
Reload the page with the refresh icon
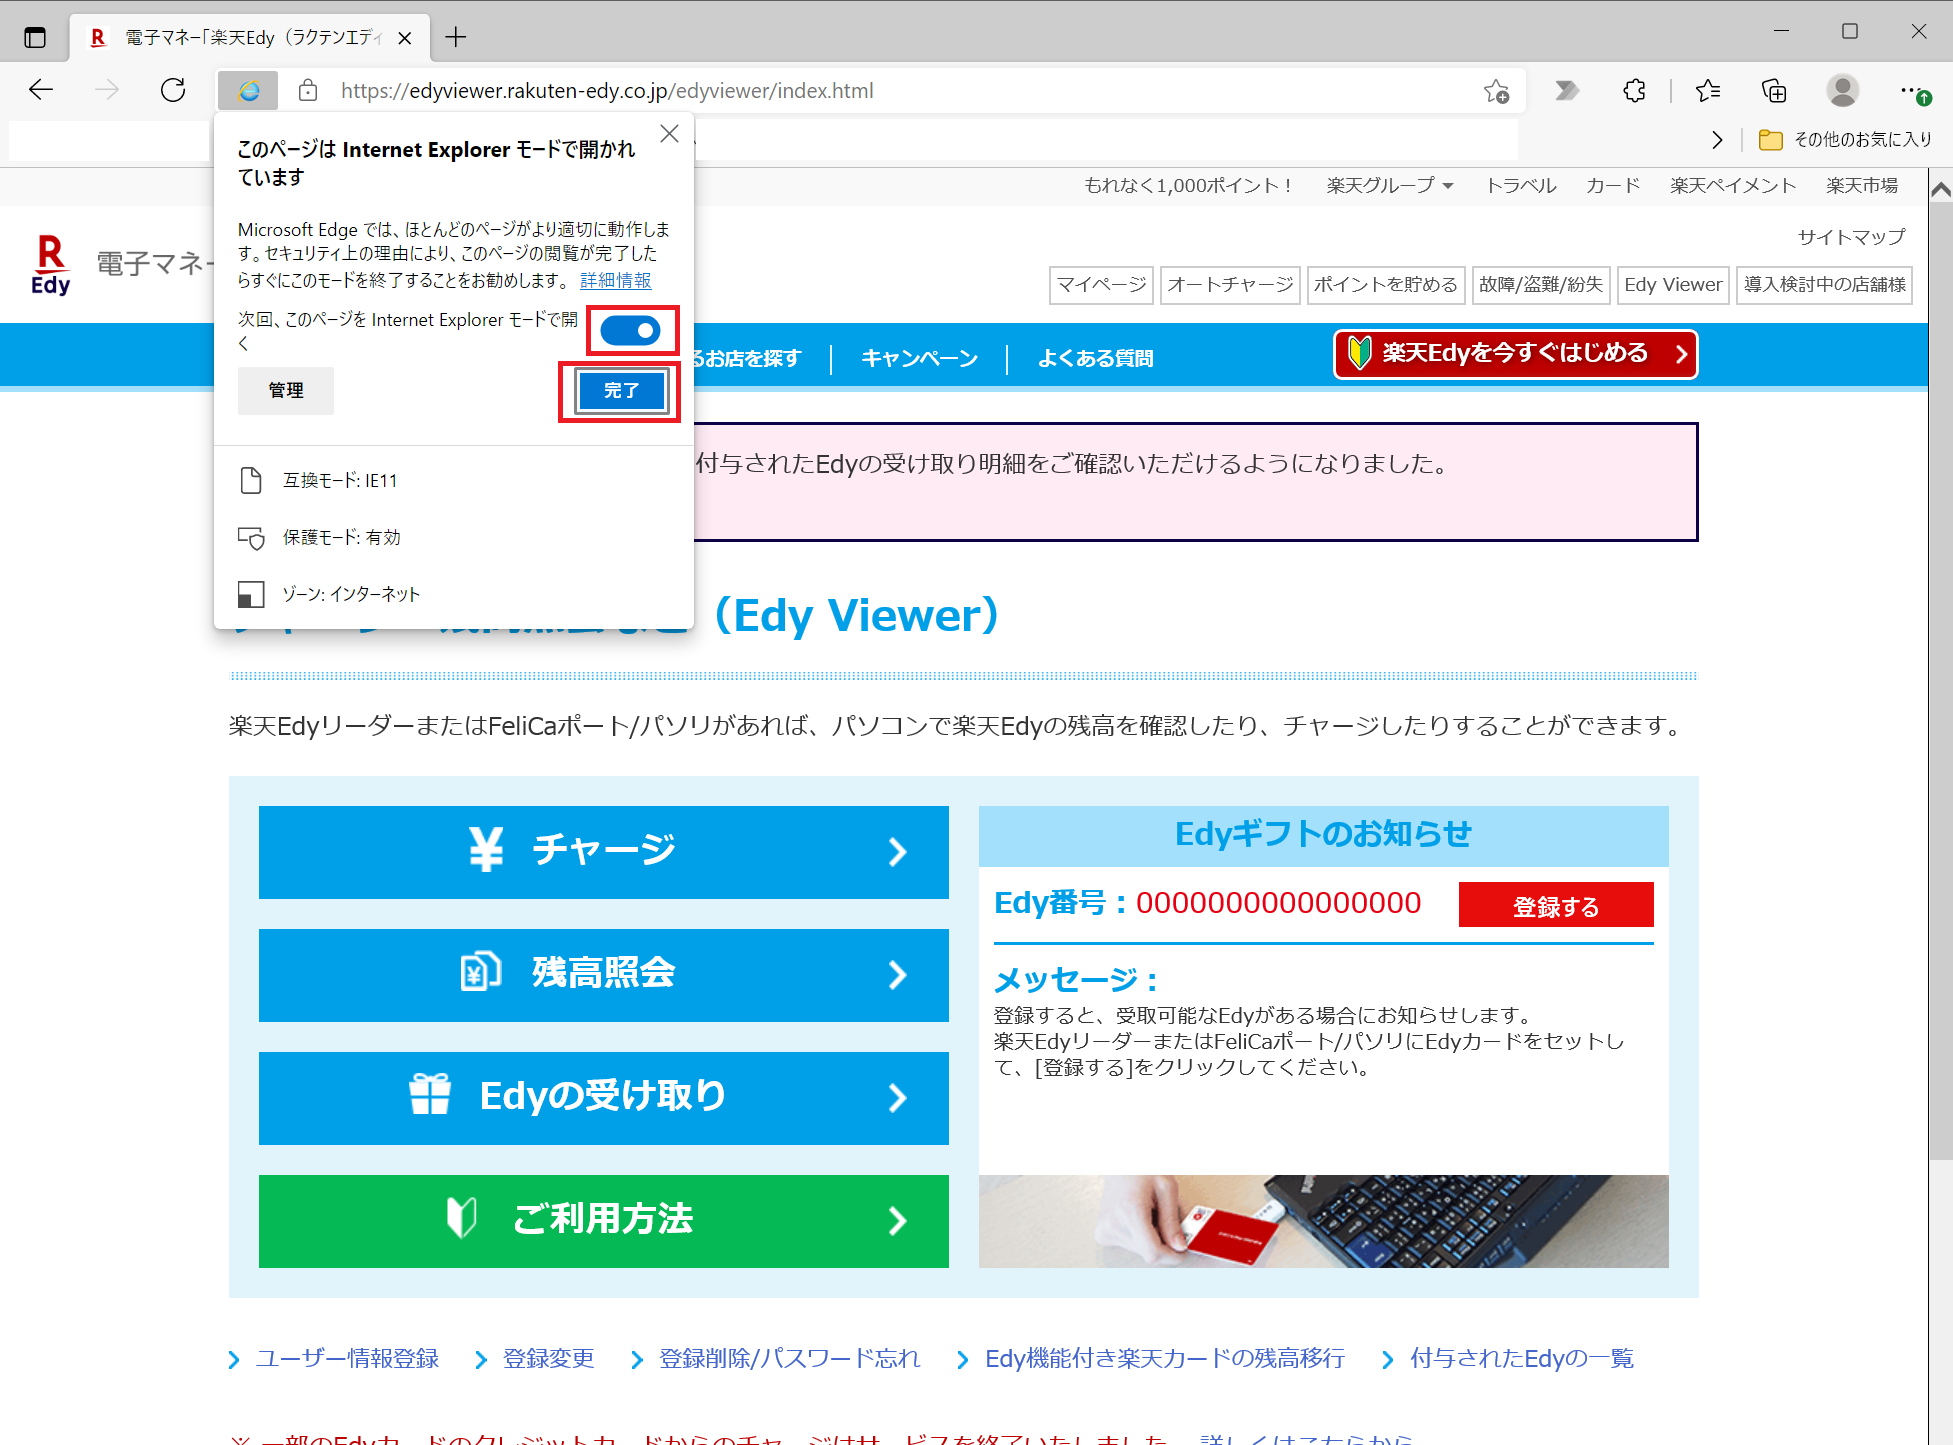[x=173, y=91]
